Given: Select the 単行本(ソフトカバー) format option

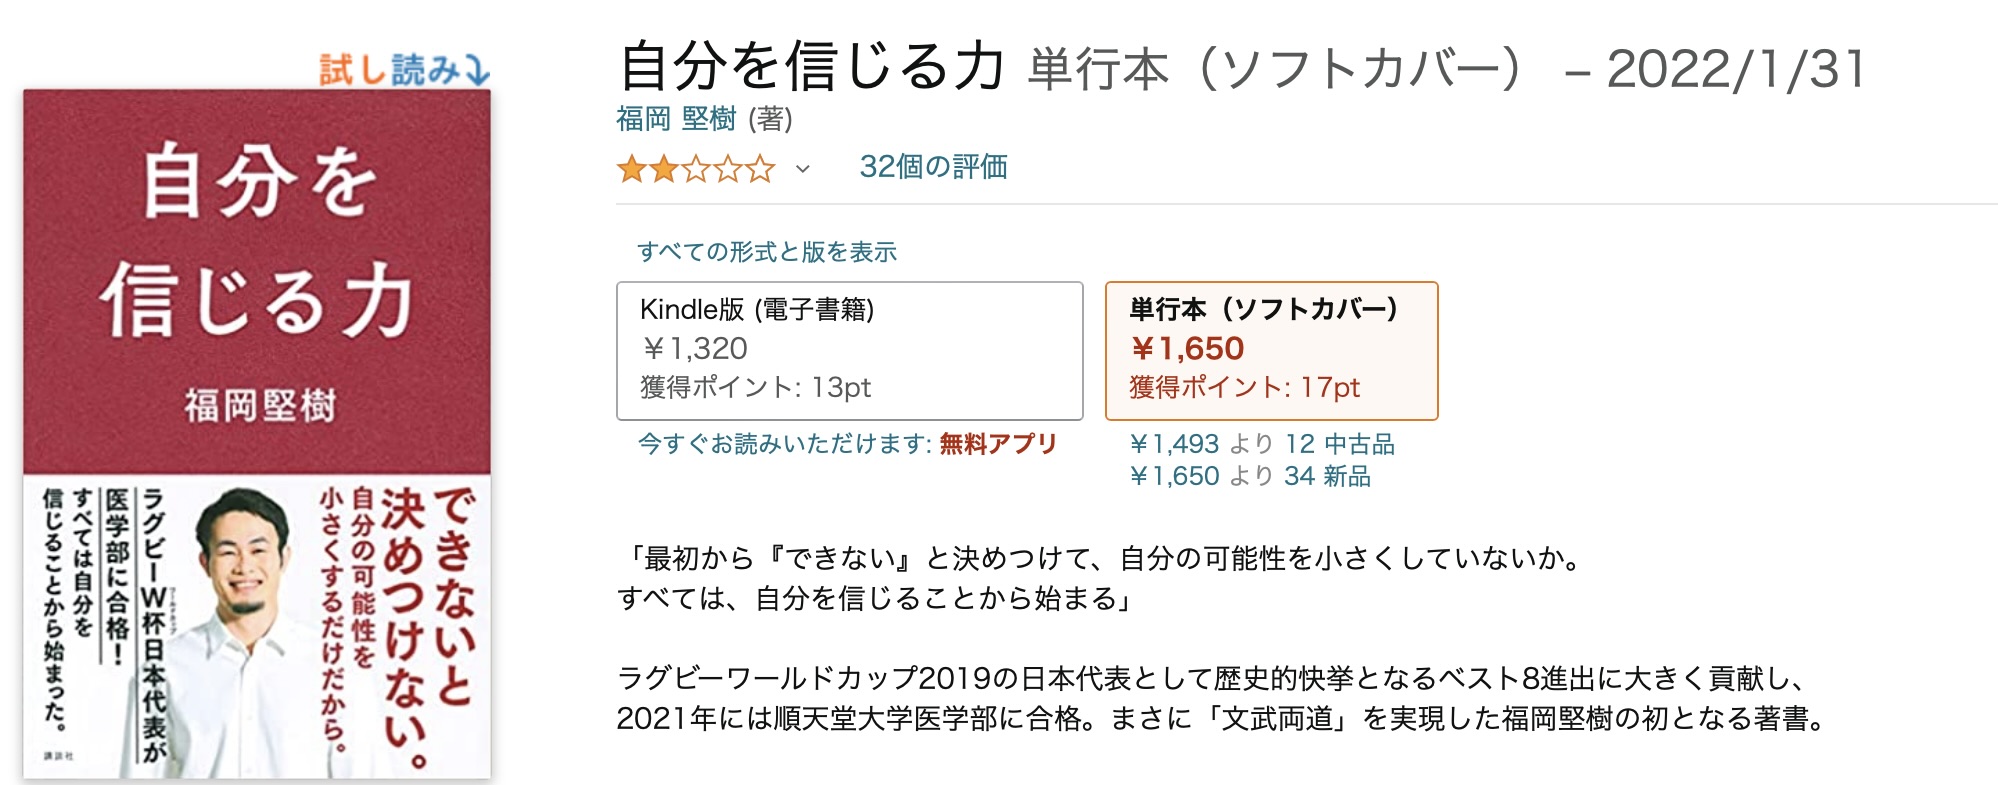Looking at the screenshot, I should point(1271,350).
